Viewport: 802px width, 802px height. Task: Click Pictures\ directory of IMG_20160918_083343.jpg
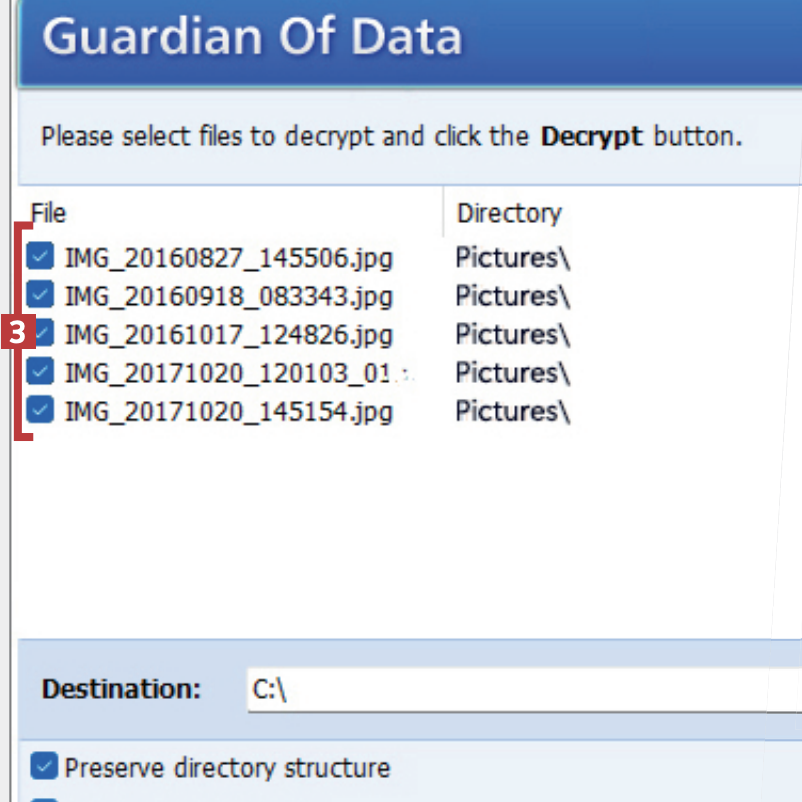[512, 297]
